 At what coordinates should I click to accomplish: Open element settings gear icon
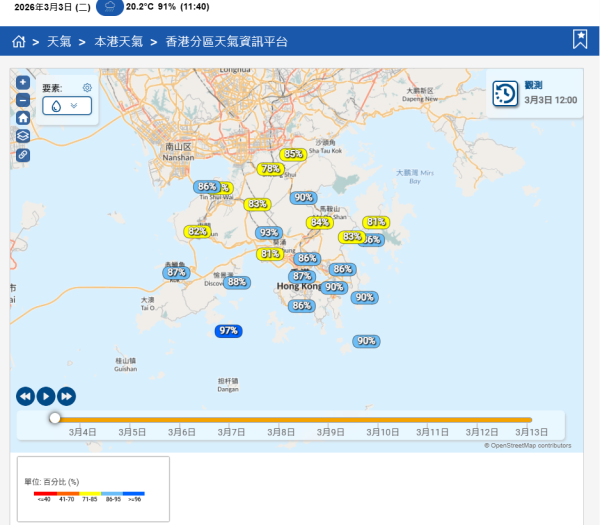87,88
